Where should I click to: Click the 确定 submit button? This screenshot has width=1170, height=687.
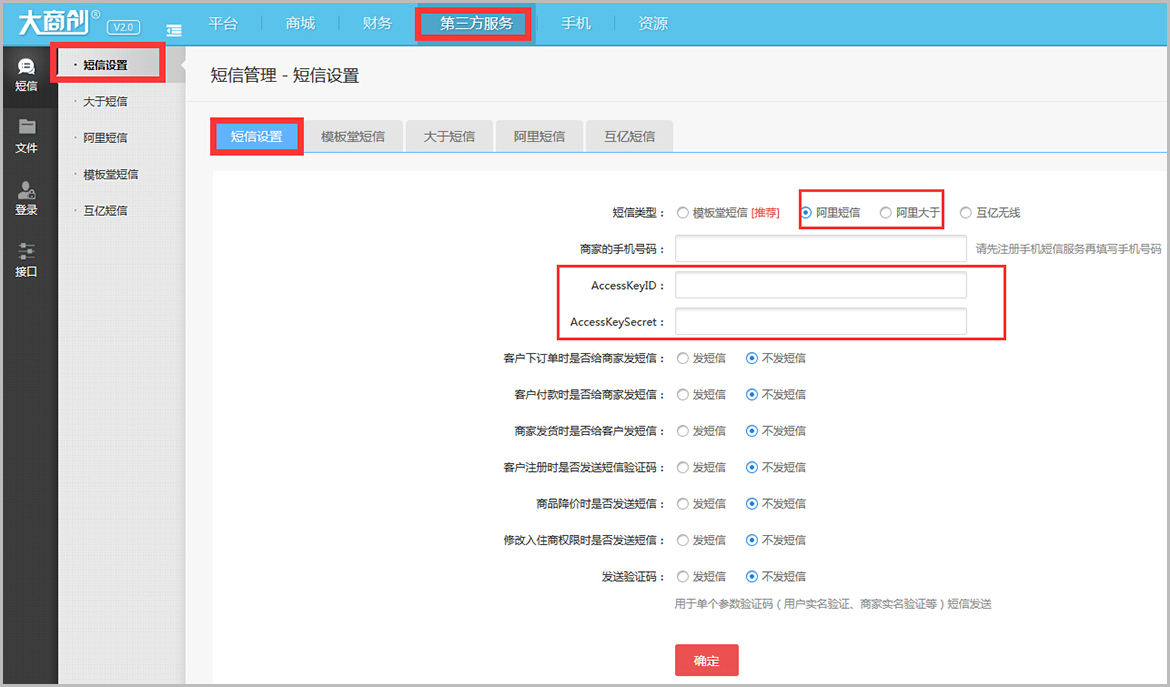706,660
